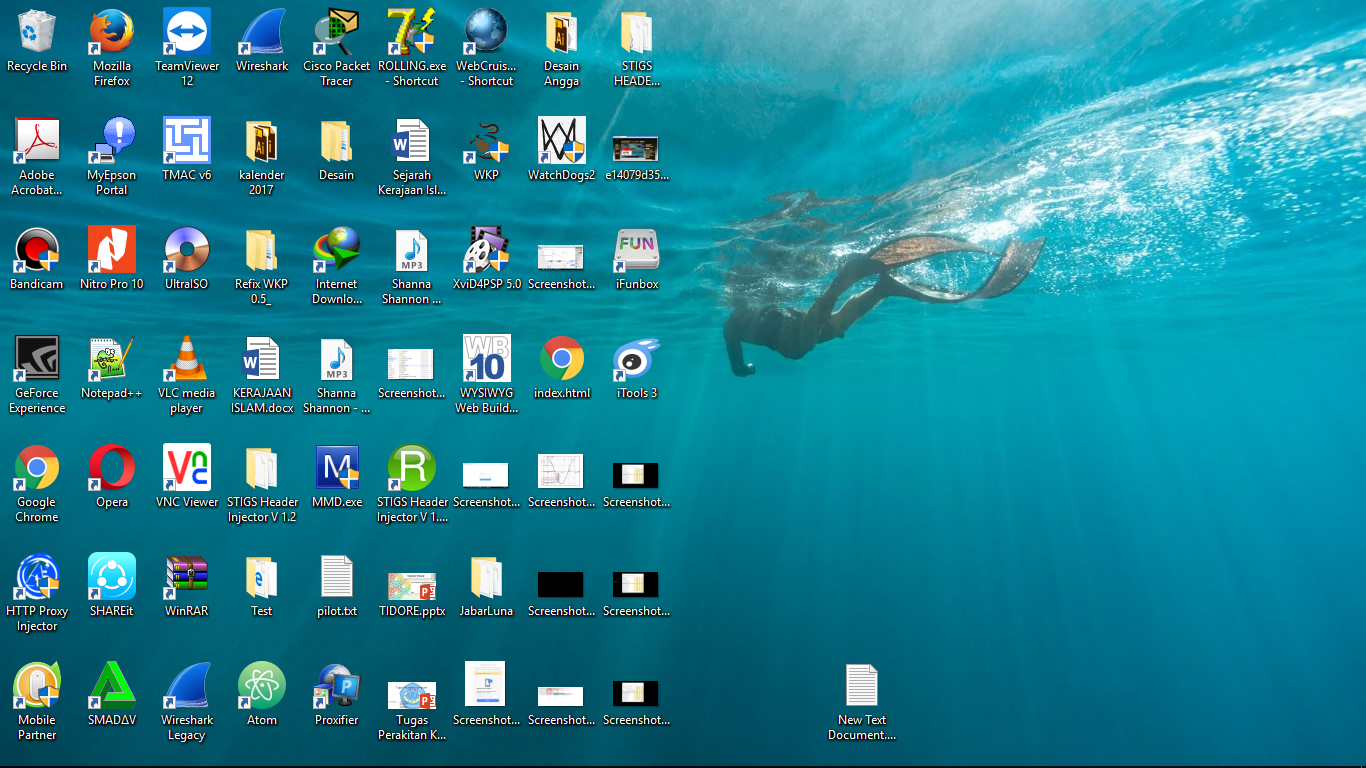This screenshot has height=768, width=1366.
Task: Click the TMAC v6 maze icon
Action: pos(187,141)
